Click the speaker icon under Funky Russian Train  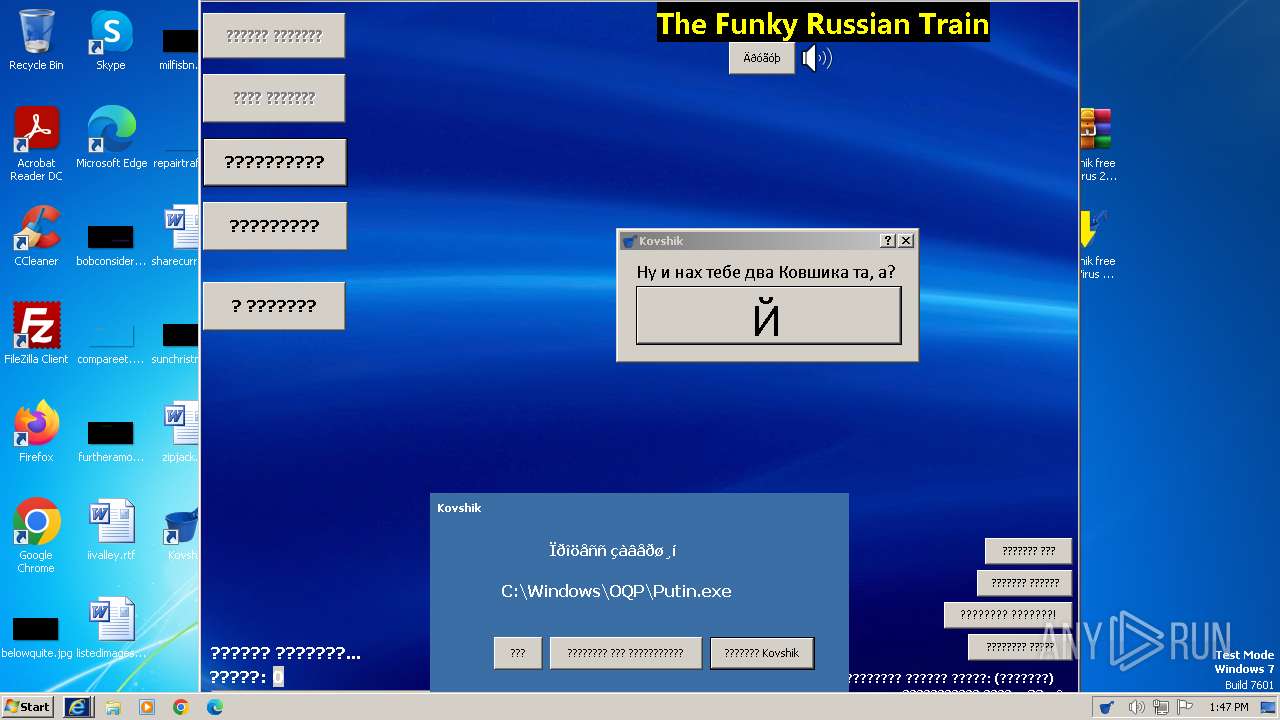click(817, 58)
